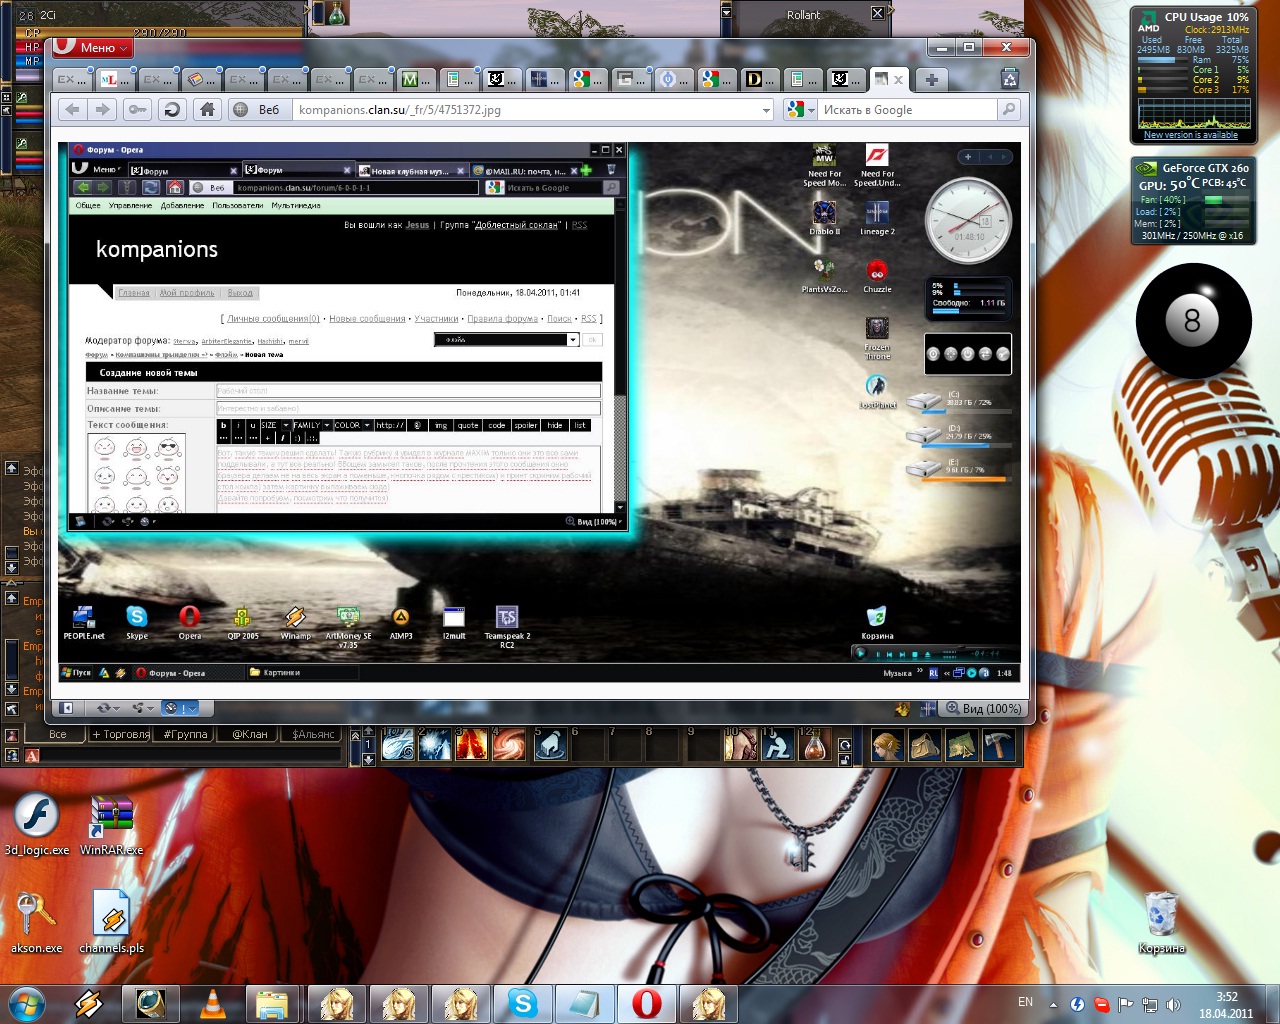Select the +Торговля chat tab

pos(121,734)
